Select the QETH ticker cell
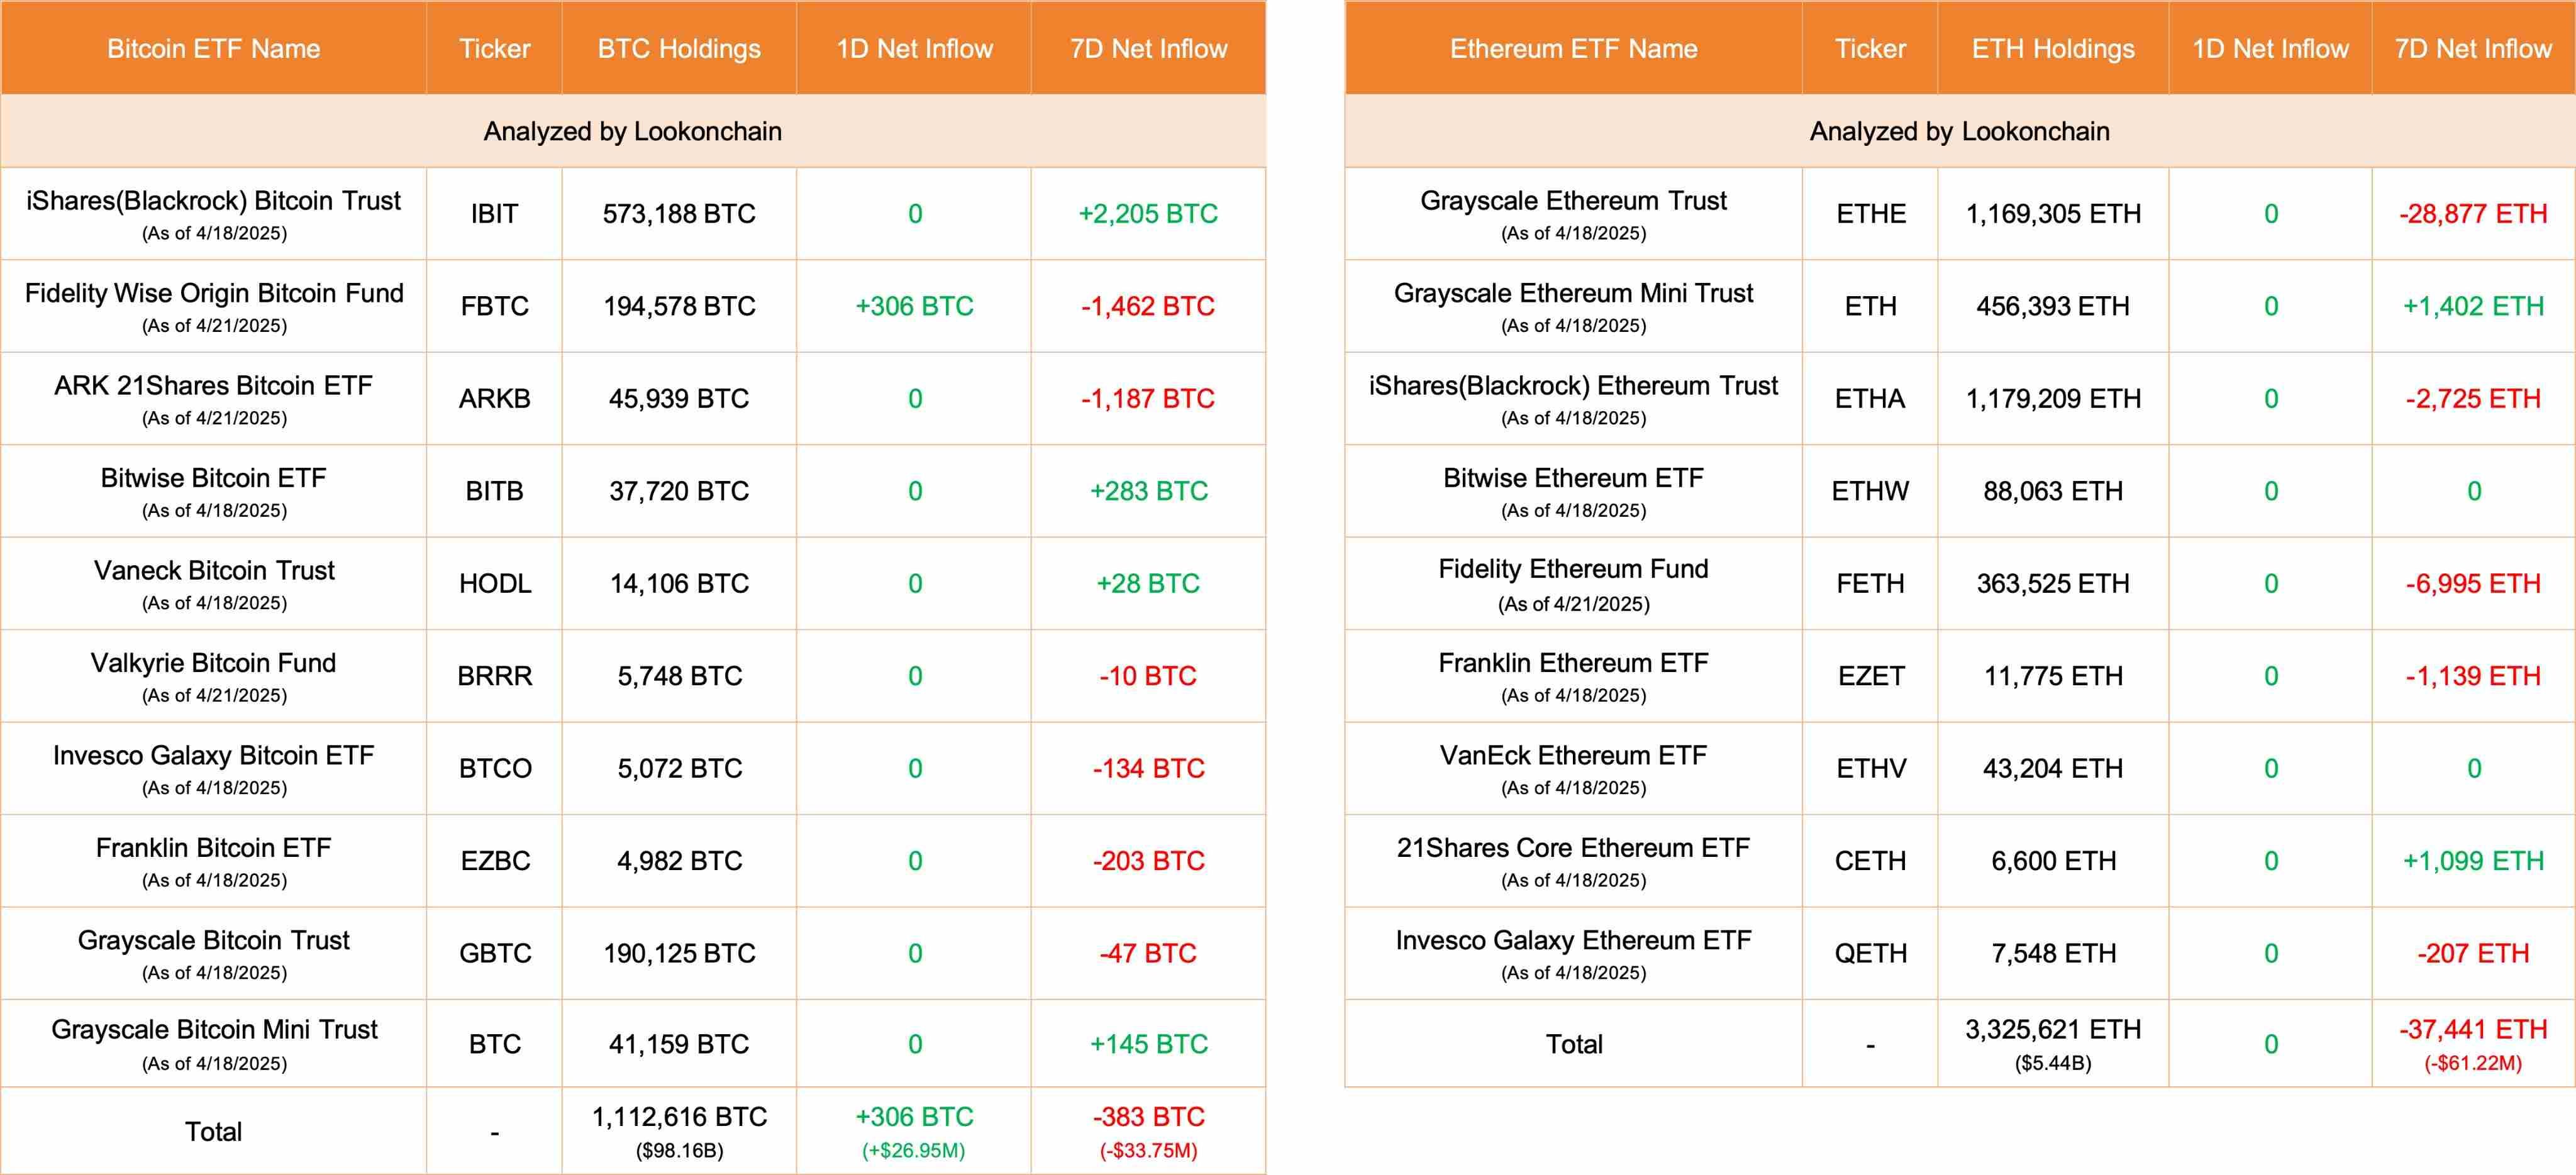The image size is (2576, 1175). (x=1870, y=954)
